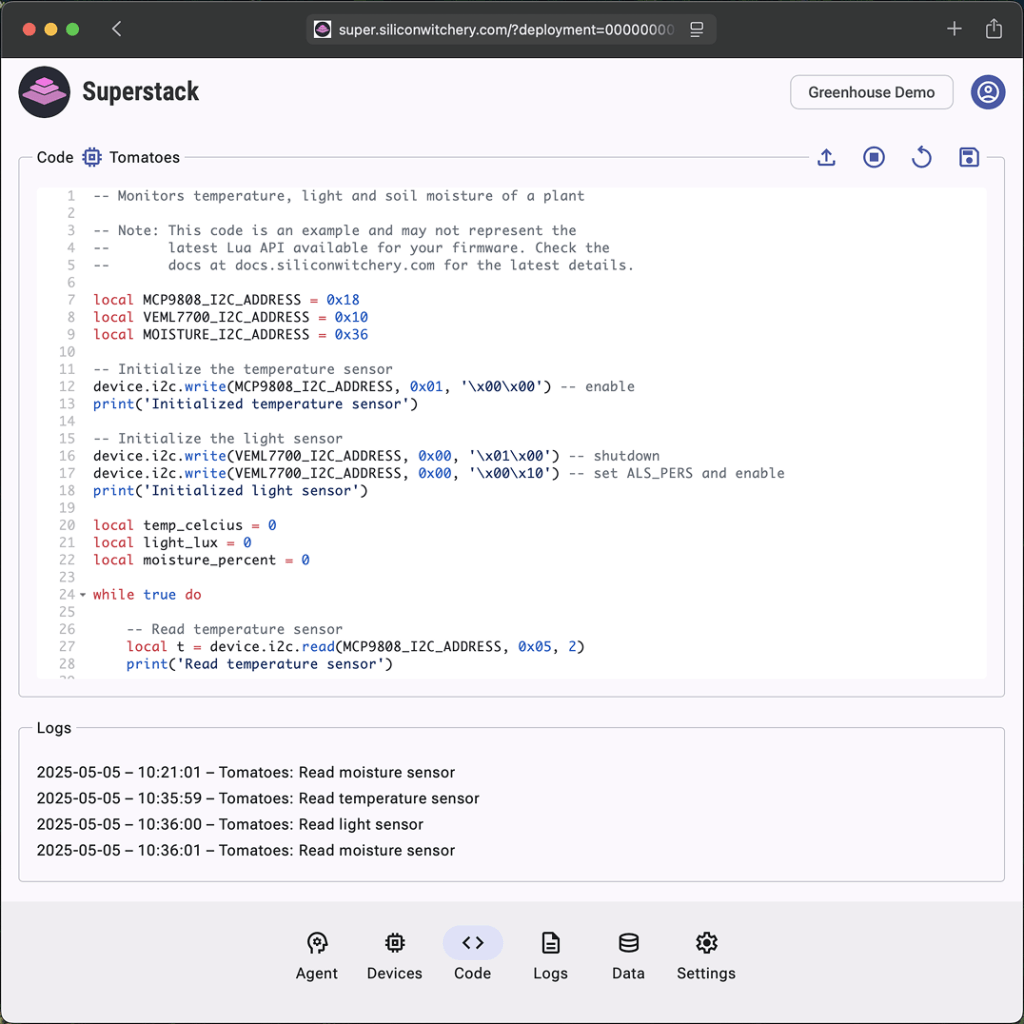This screenshot has height=1024, width=1024.
Task: Open a new browser tab with plus button
Action: coord(954,28)
